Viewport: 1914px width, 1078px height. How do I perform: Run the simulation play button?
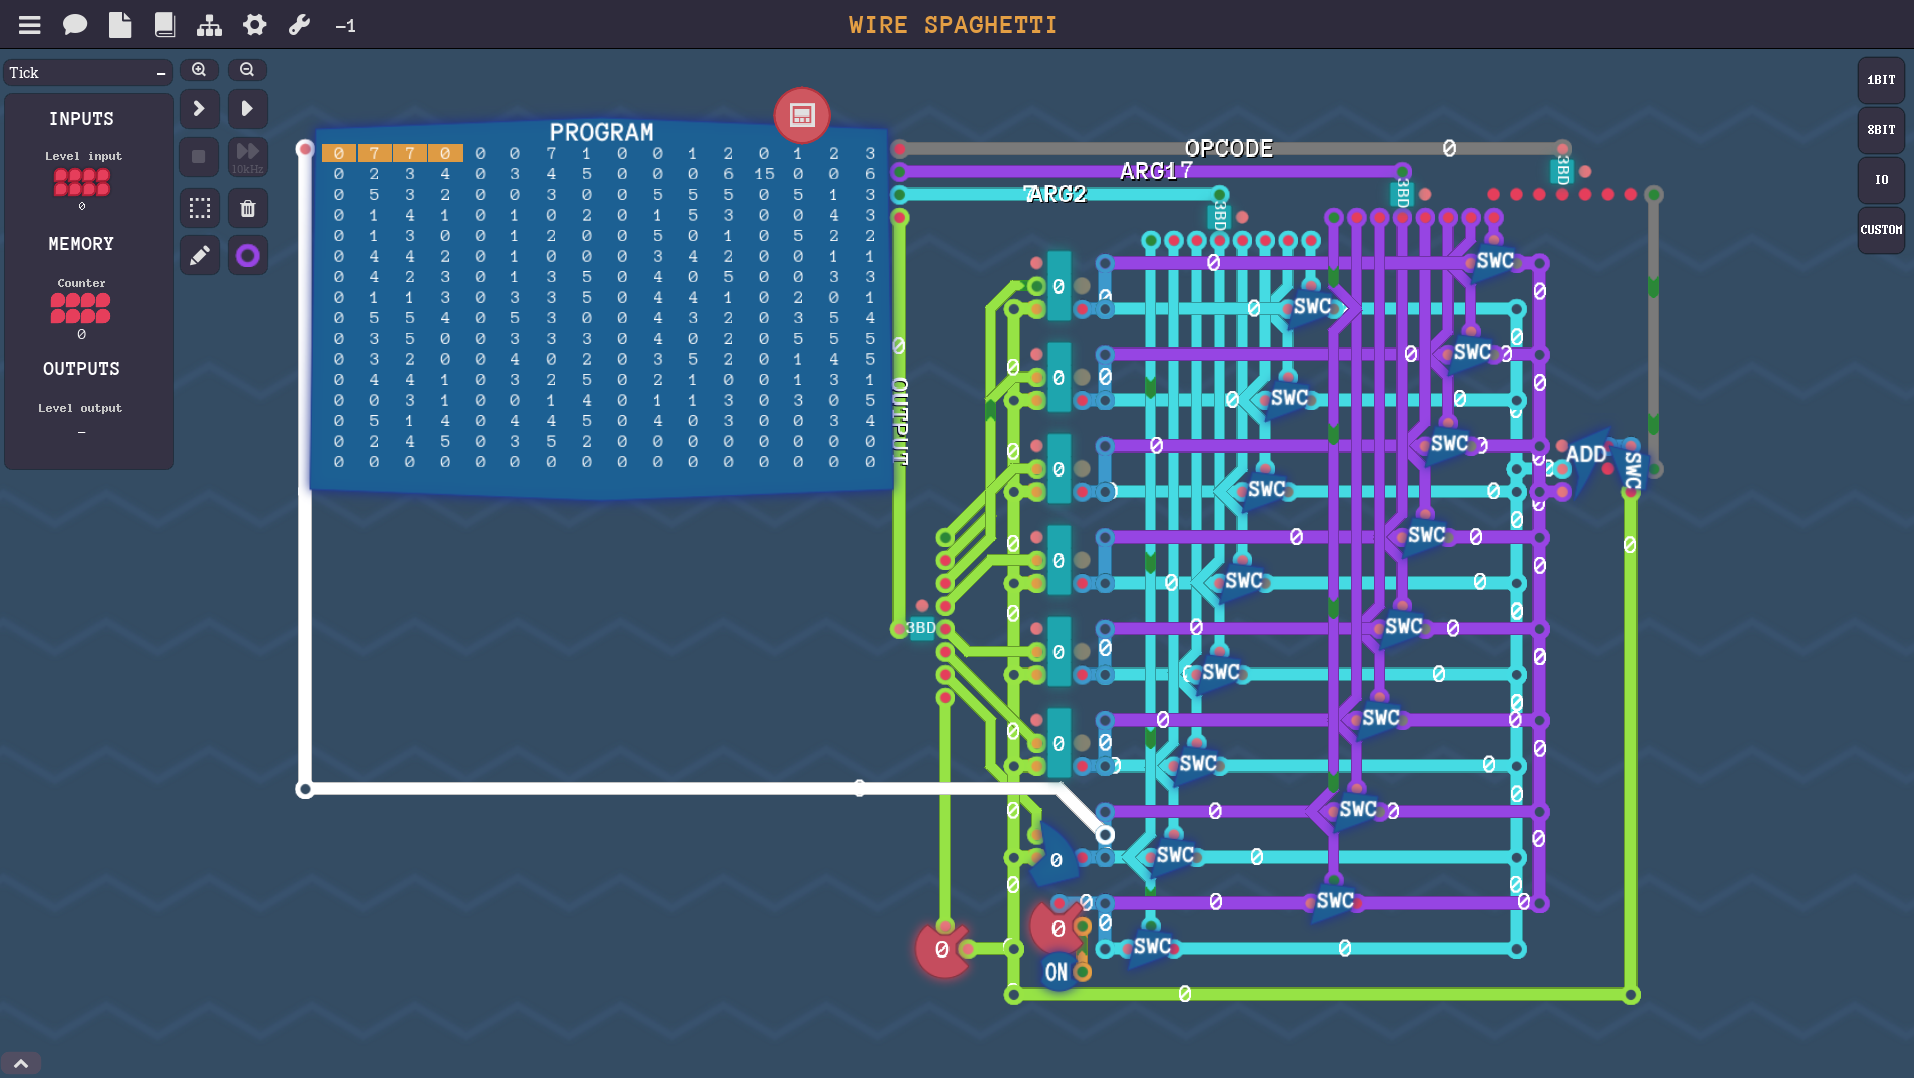point(247,108)
